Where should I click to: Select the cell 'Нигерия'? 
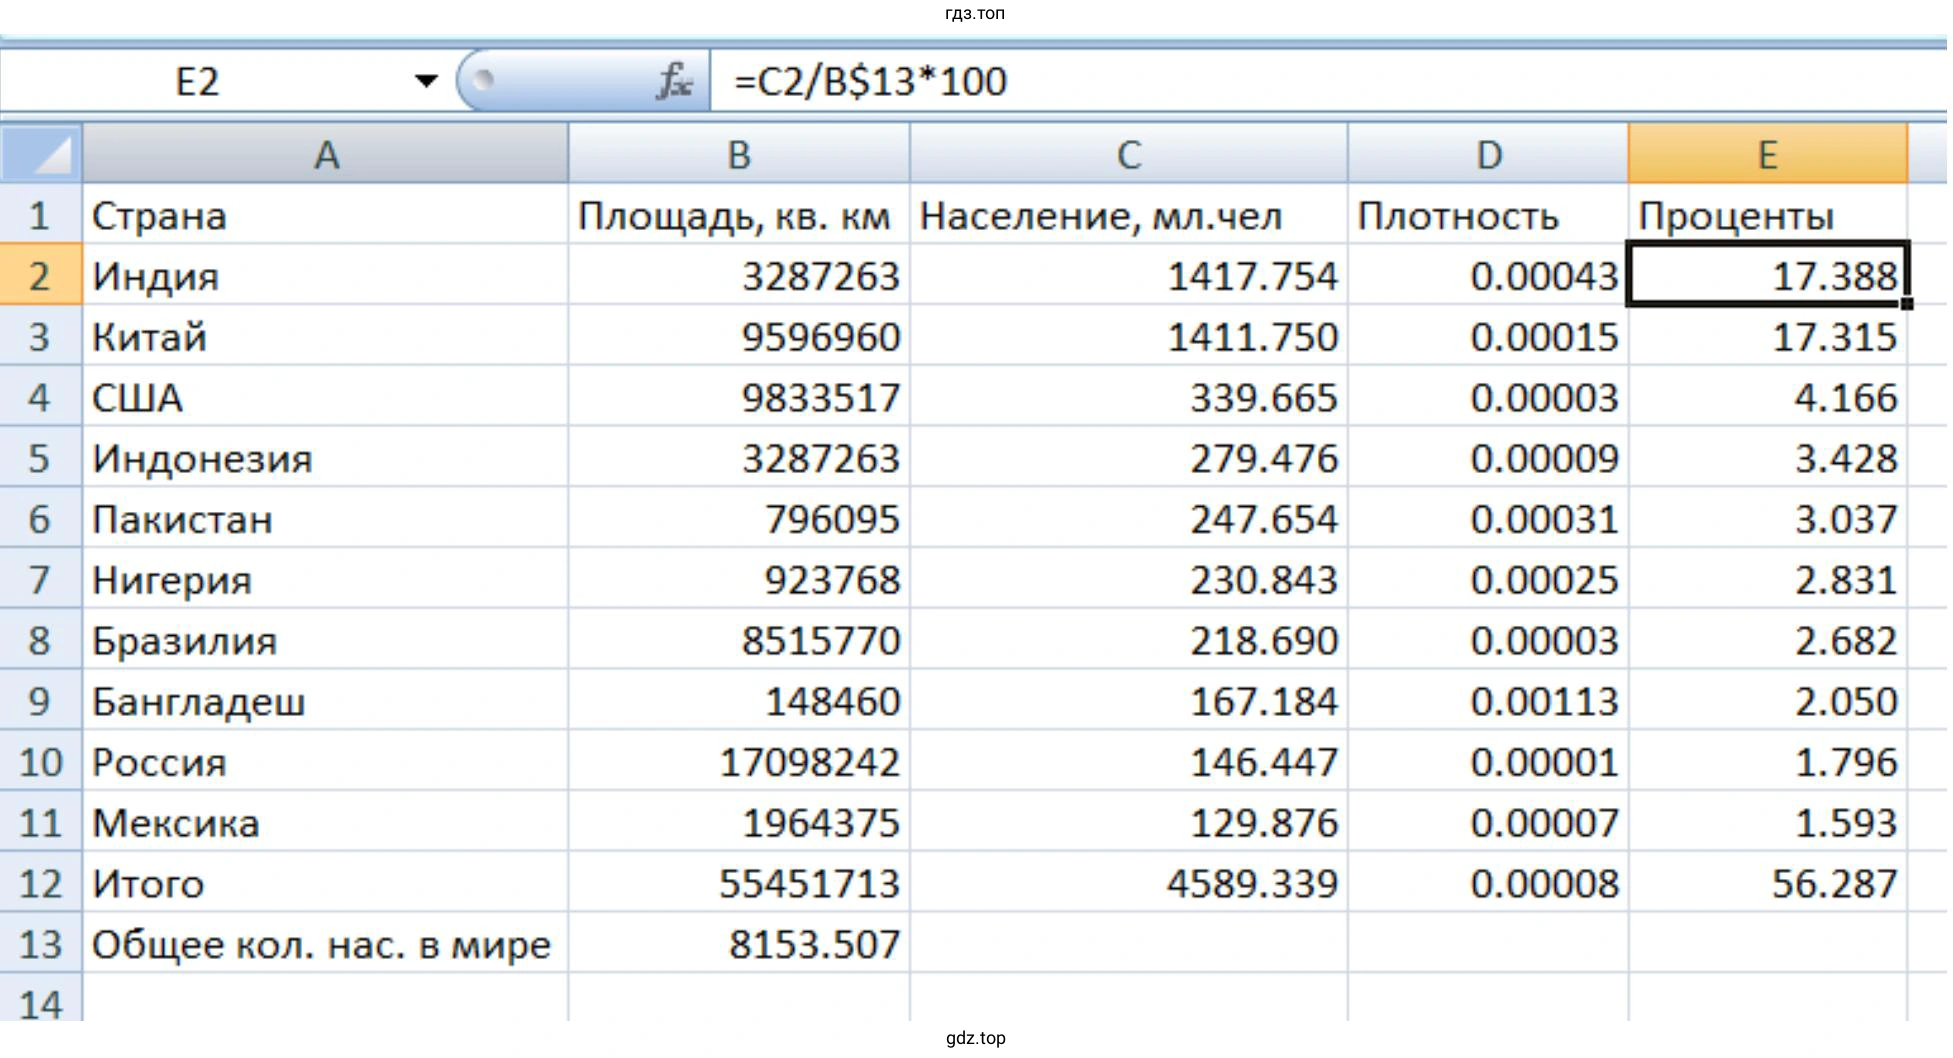click(x=326, y=580)
